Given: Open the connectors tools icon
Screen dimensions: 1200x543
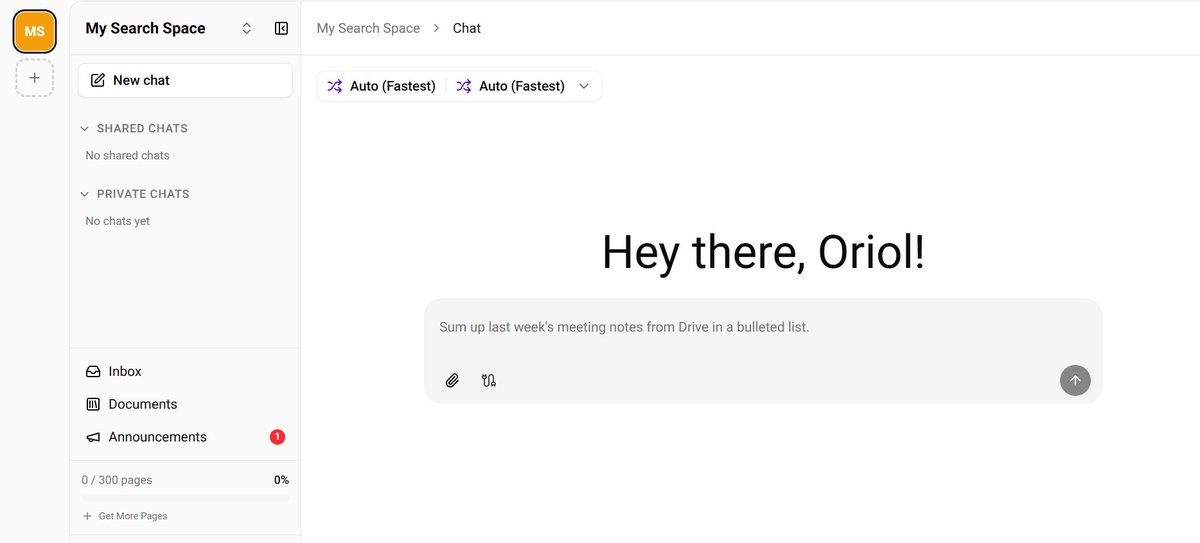Looking at the screenshot, I should click(x=489, y=380).
